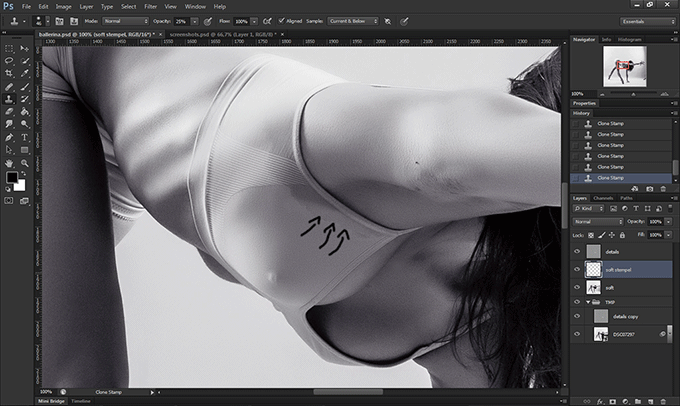Switch to the Channels tab
This screenshot has height=406, width=680.
(603, 198)
